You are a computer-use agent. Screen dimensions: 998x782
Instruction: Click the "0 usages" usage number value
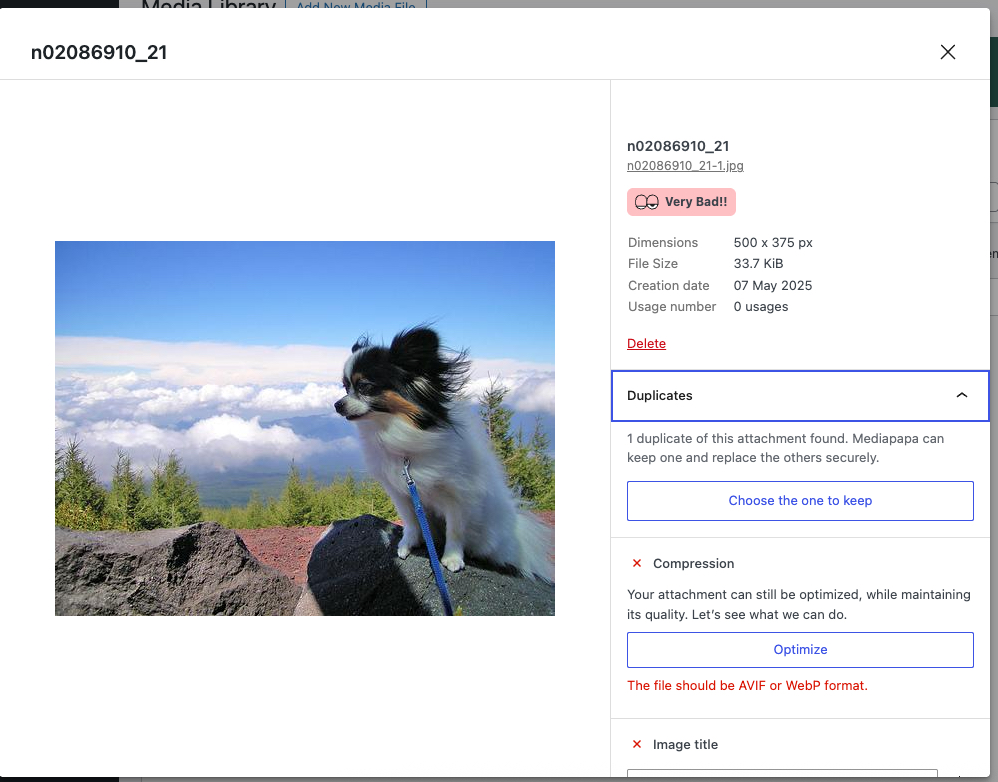(761, 307)
